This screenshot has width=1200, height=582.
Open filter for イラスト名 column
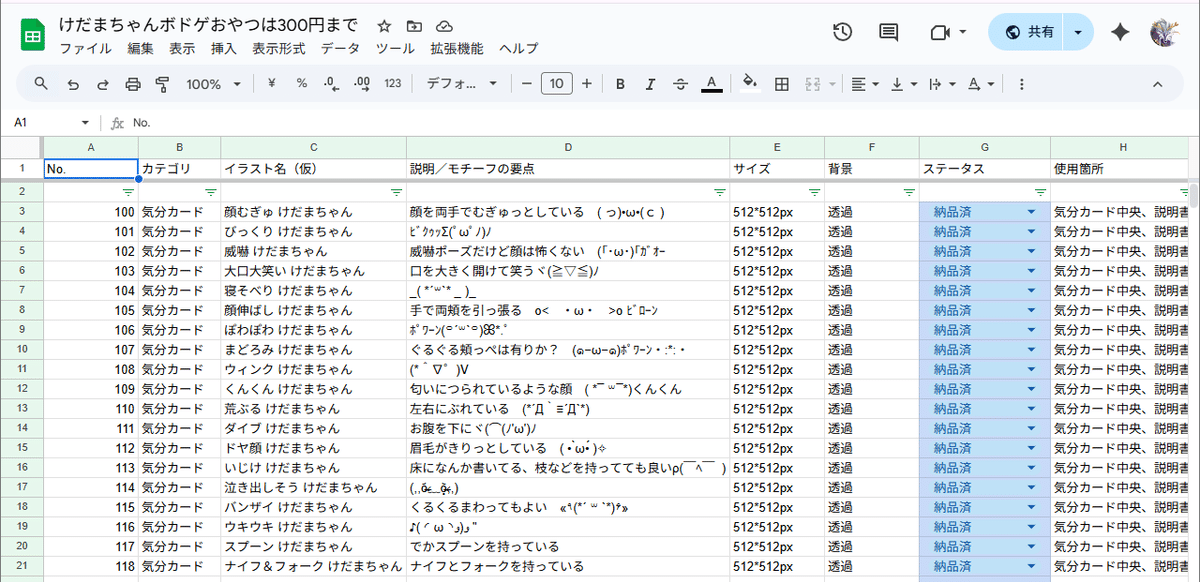(x=396, y=191)
